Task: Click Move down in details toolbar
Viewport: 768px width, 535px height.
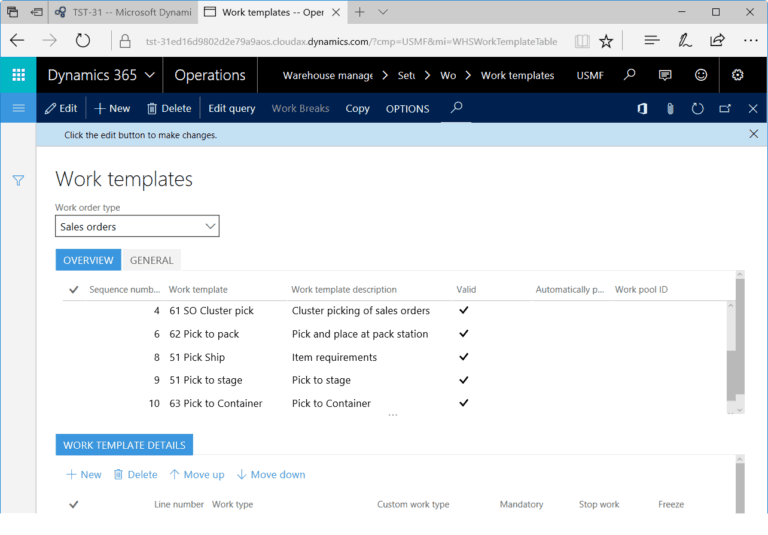Action: tap(271, 474)
